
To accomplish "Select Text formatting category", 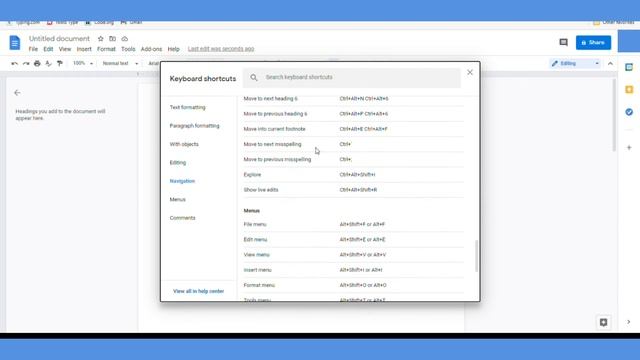I will pos(188,107).
